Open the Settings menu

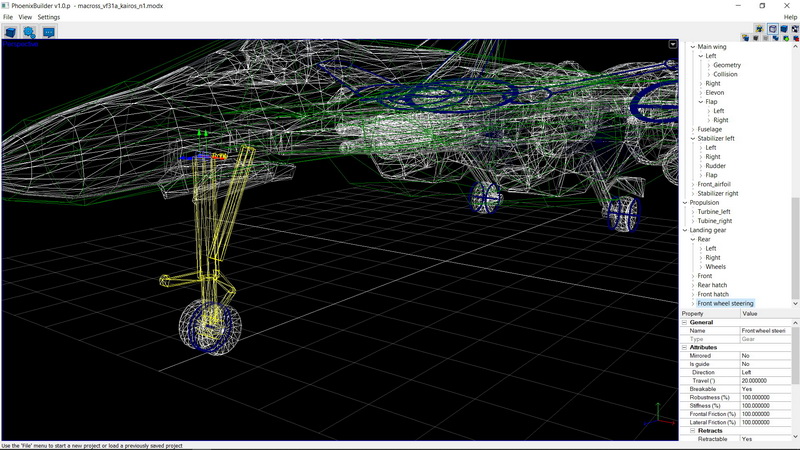click(x=48, y=17)
